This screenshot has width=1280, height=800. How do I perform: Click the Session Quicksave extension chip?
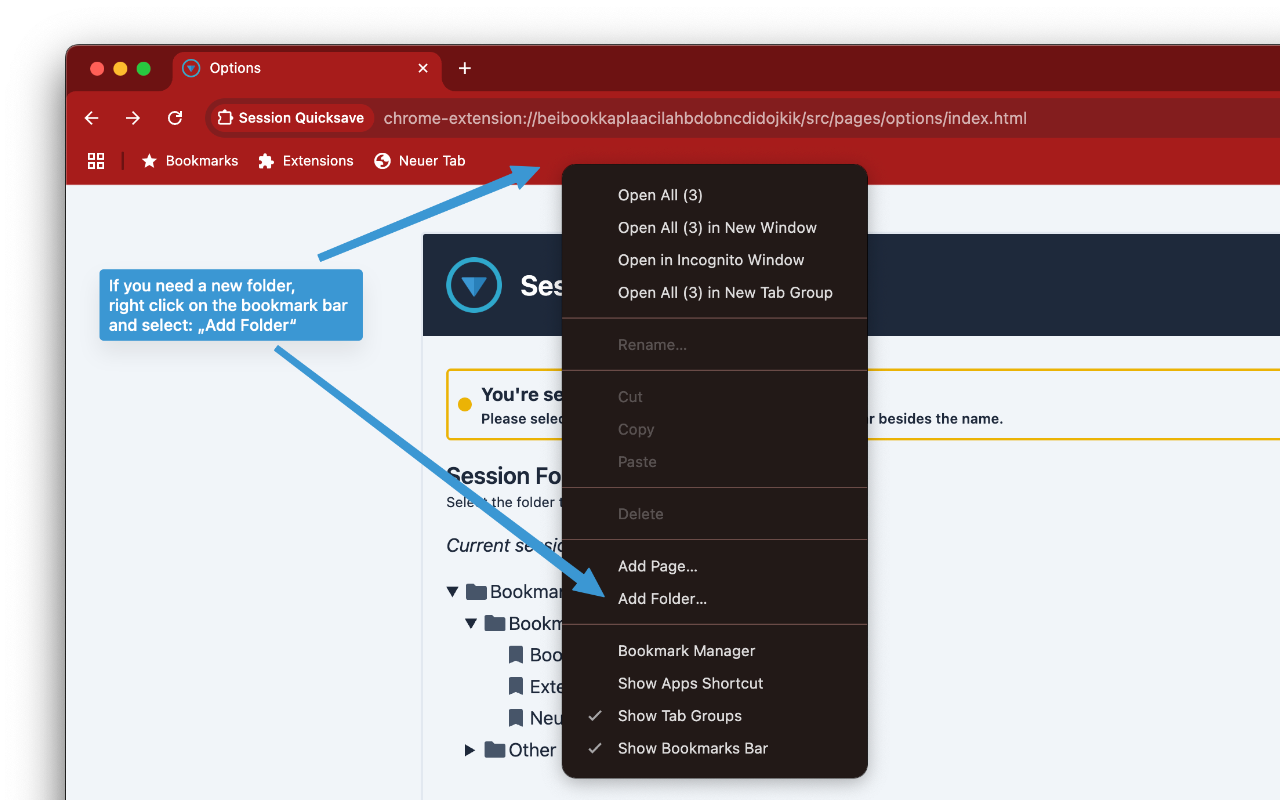(x=291, y=118)
